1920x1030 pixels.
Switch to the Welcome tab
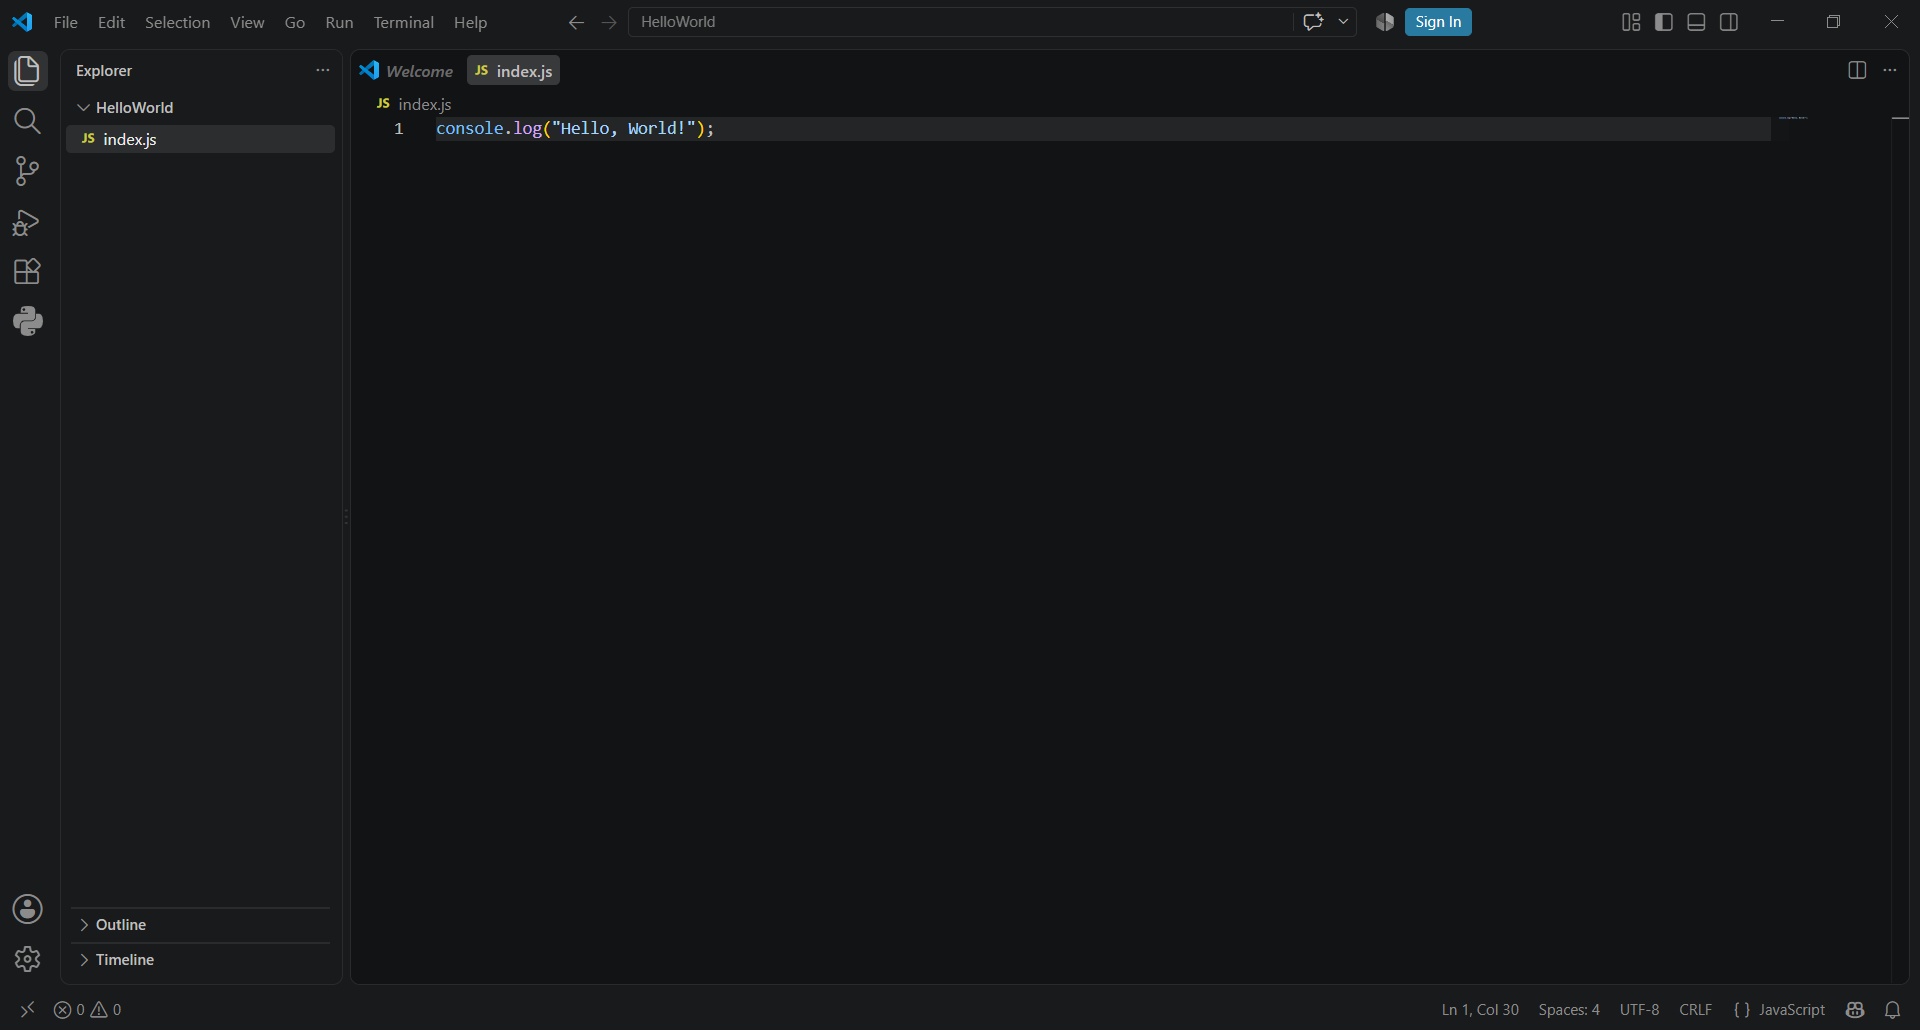pyautogui.click(x=407, y=71)
